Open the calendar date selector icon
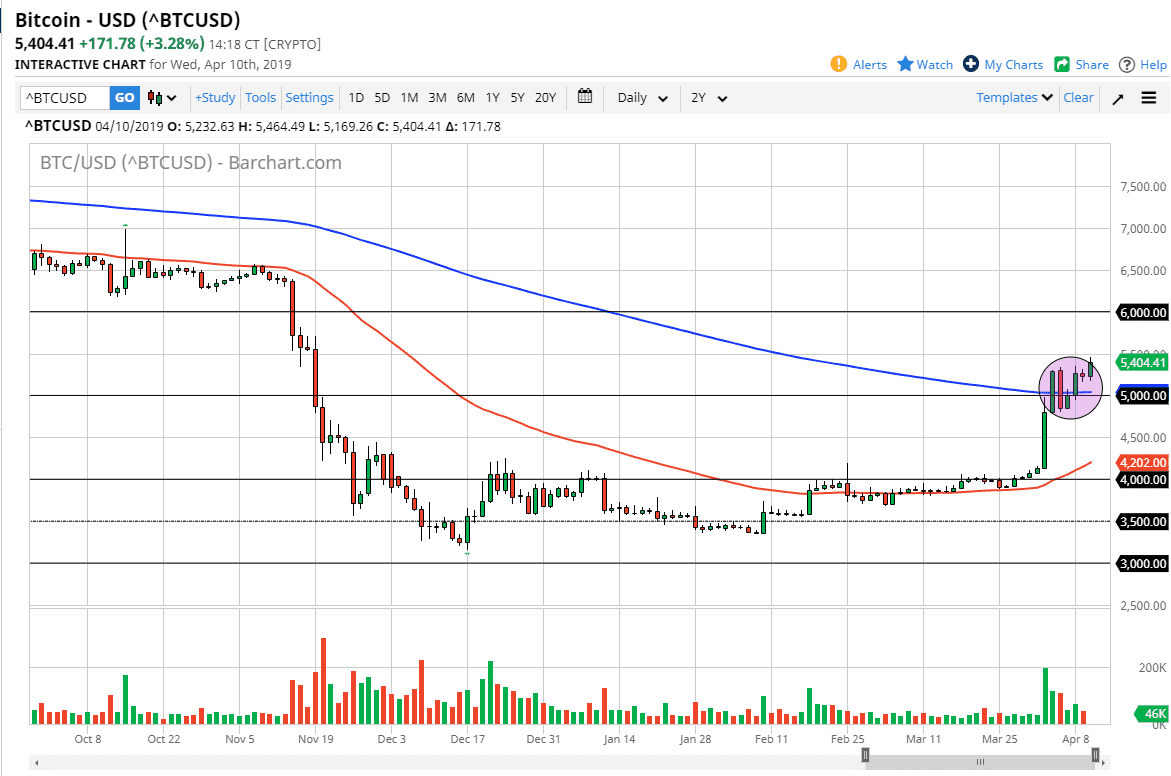Viewport: 1171px width, 776px height. click(x=585, y=97)
